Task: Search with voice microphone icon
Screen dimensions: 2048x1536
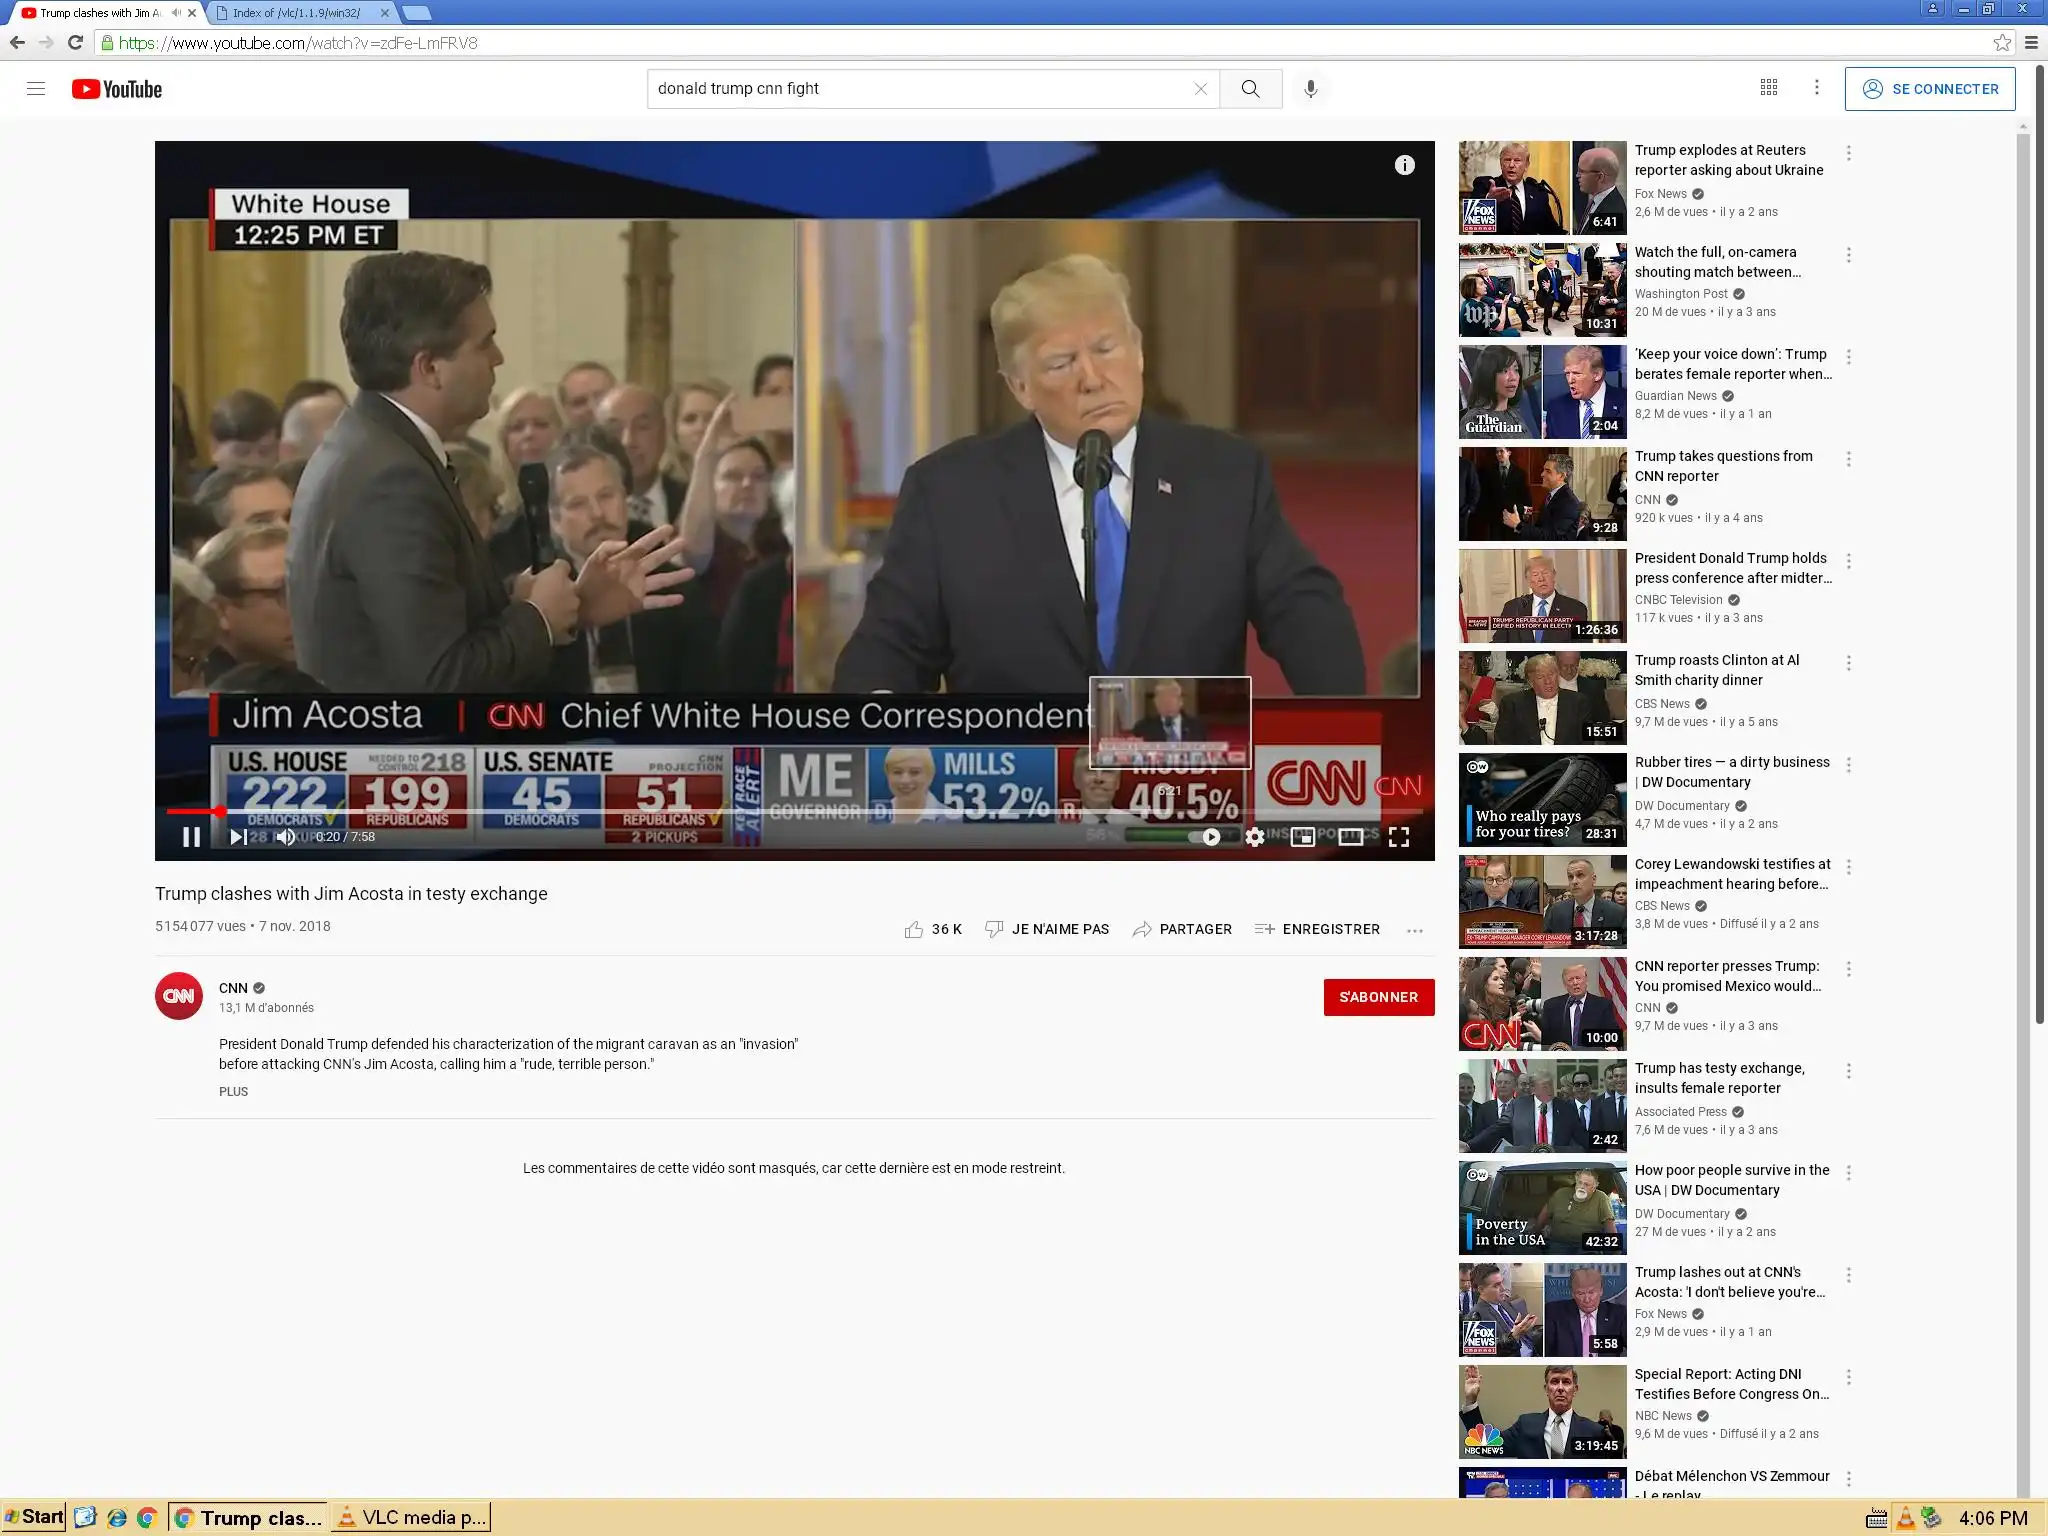Action: pyautogui.click(x=1310, y=89)
